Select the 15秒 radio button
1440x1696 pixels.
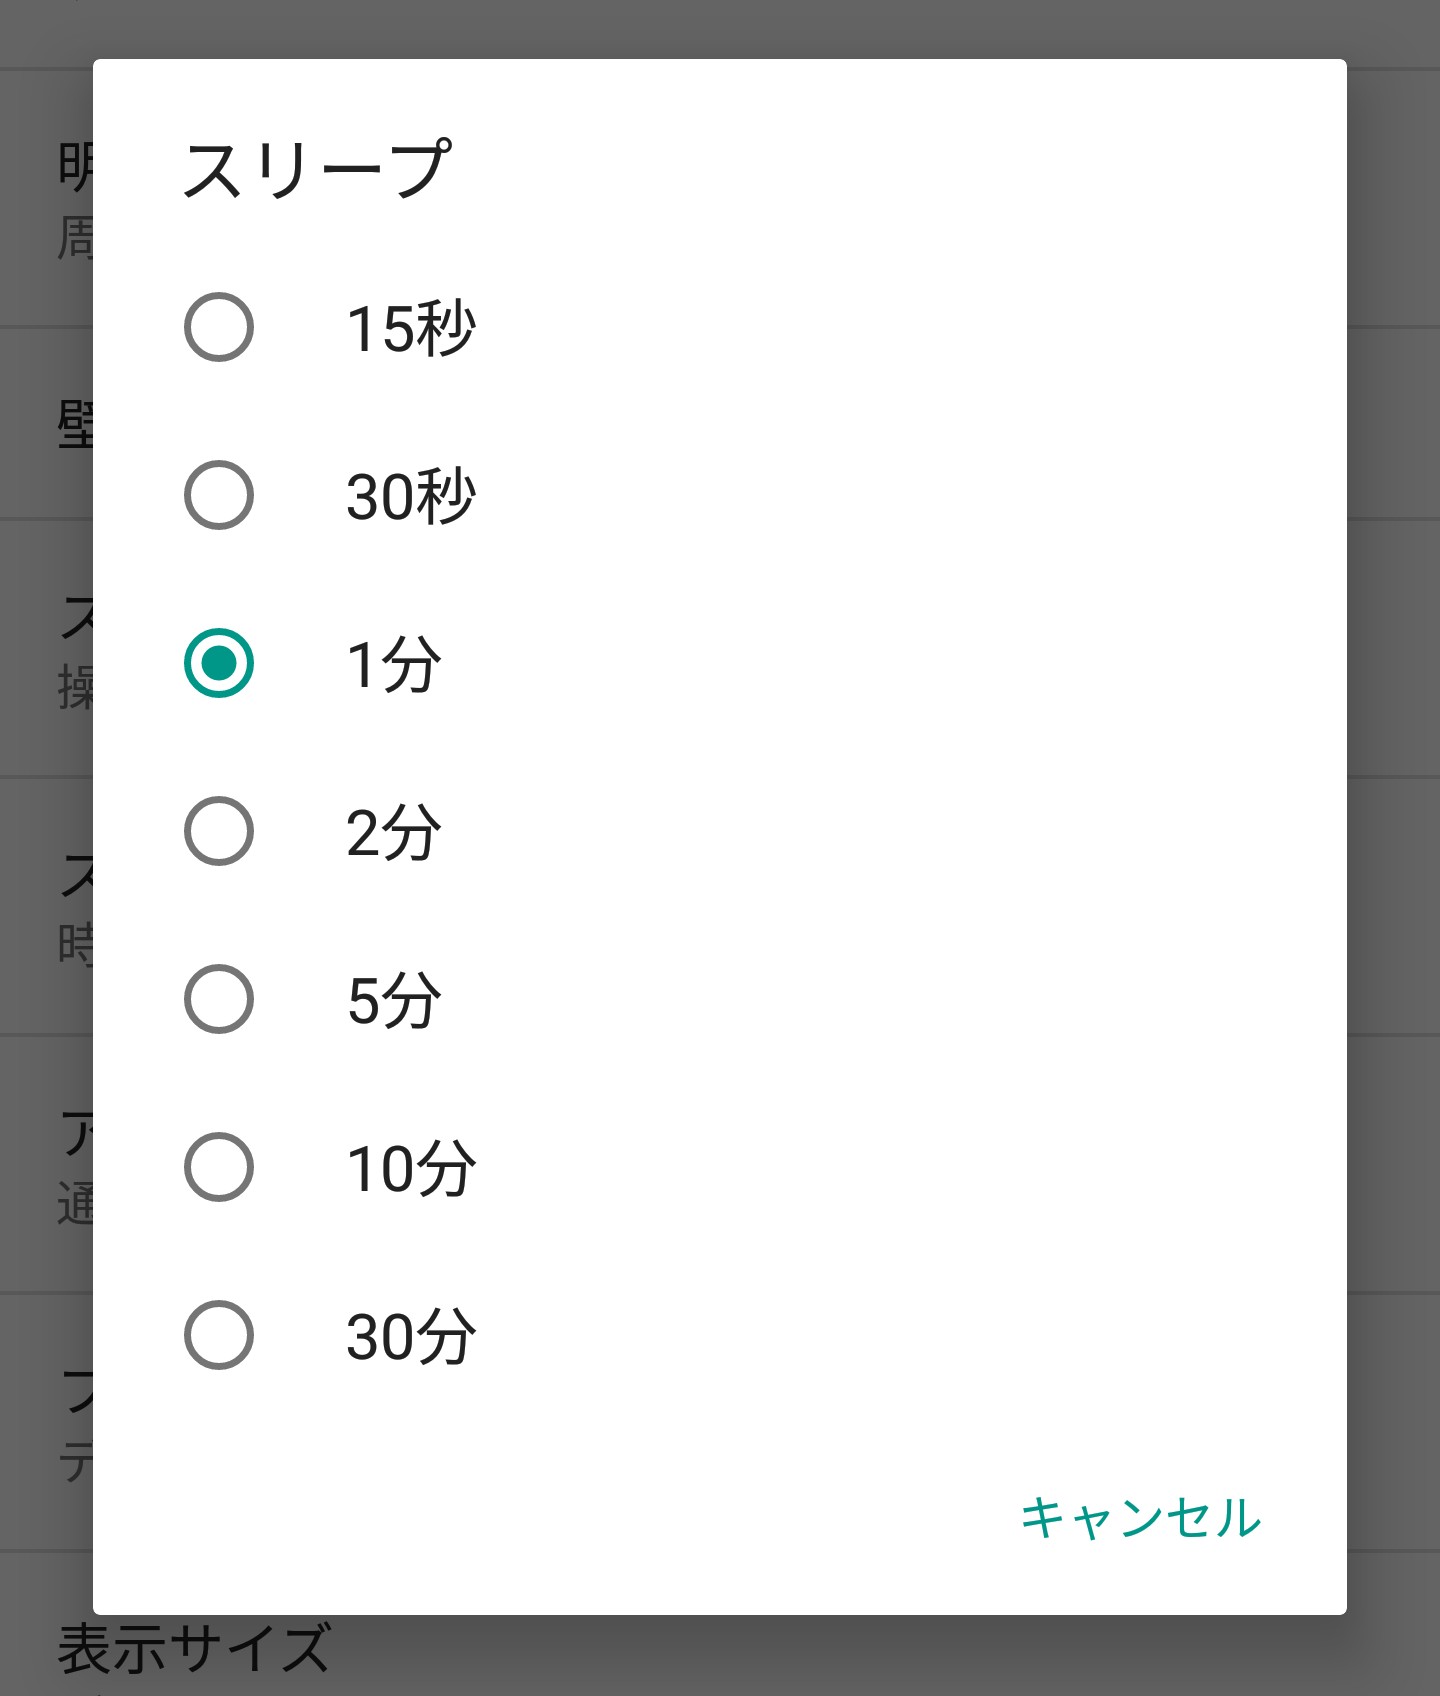[219, 327]
